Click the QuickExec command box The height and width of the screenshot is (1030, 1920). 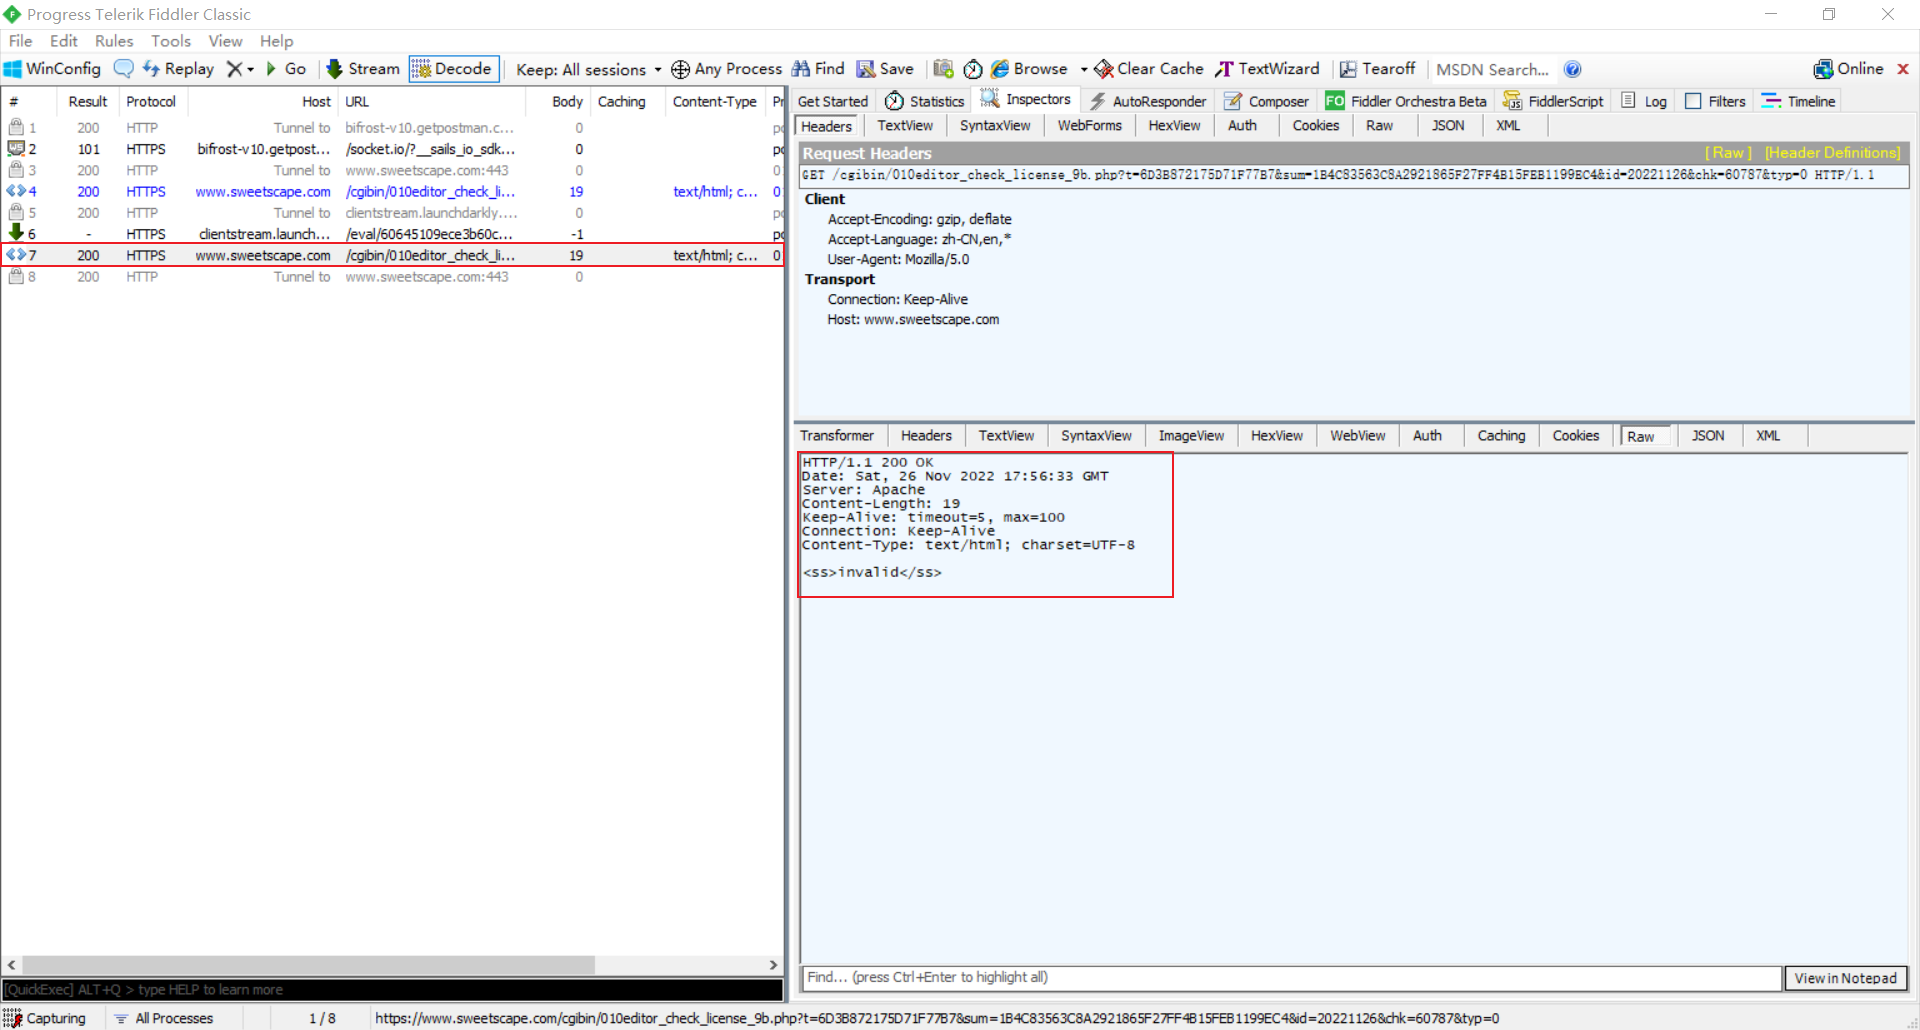coord(392,989)
